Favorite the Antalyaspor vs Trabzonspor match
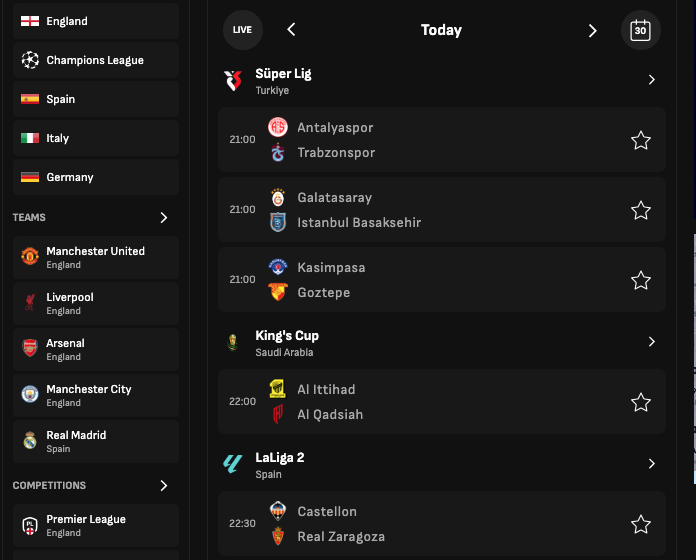The image size is (696, 560). pos(641,140)
